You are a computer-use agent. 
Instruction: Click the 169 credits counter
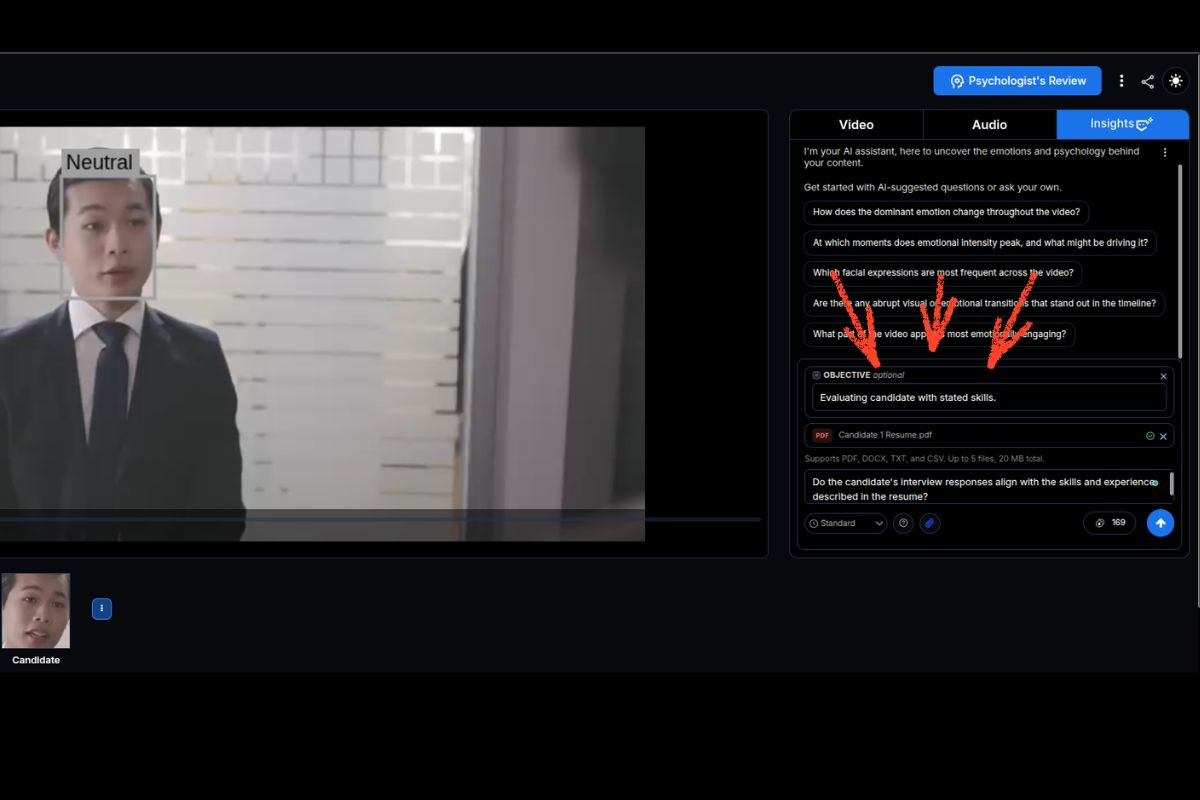(x=1109, y=523)
